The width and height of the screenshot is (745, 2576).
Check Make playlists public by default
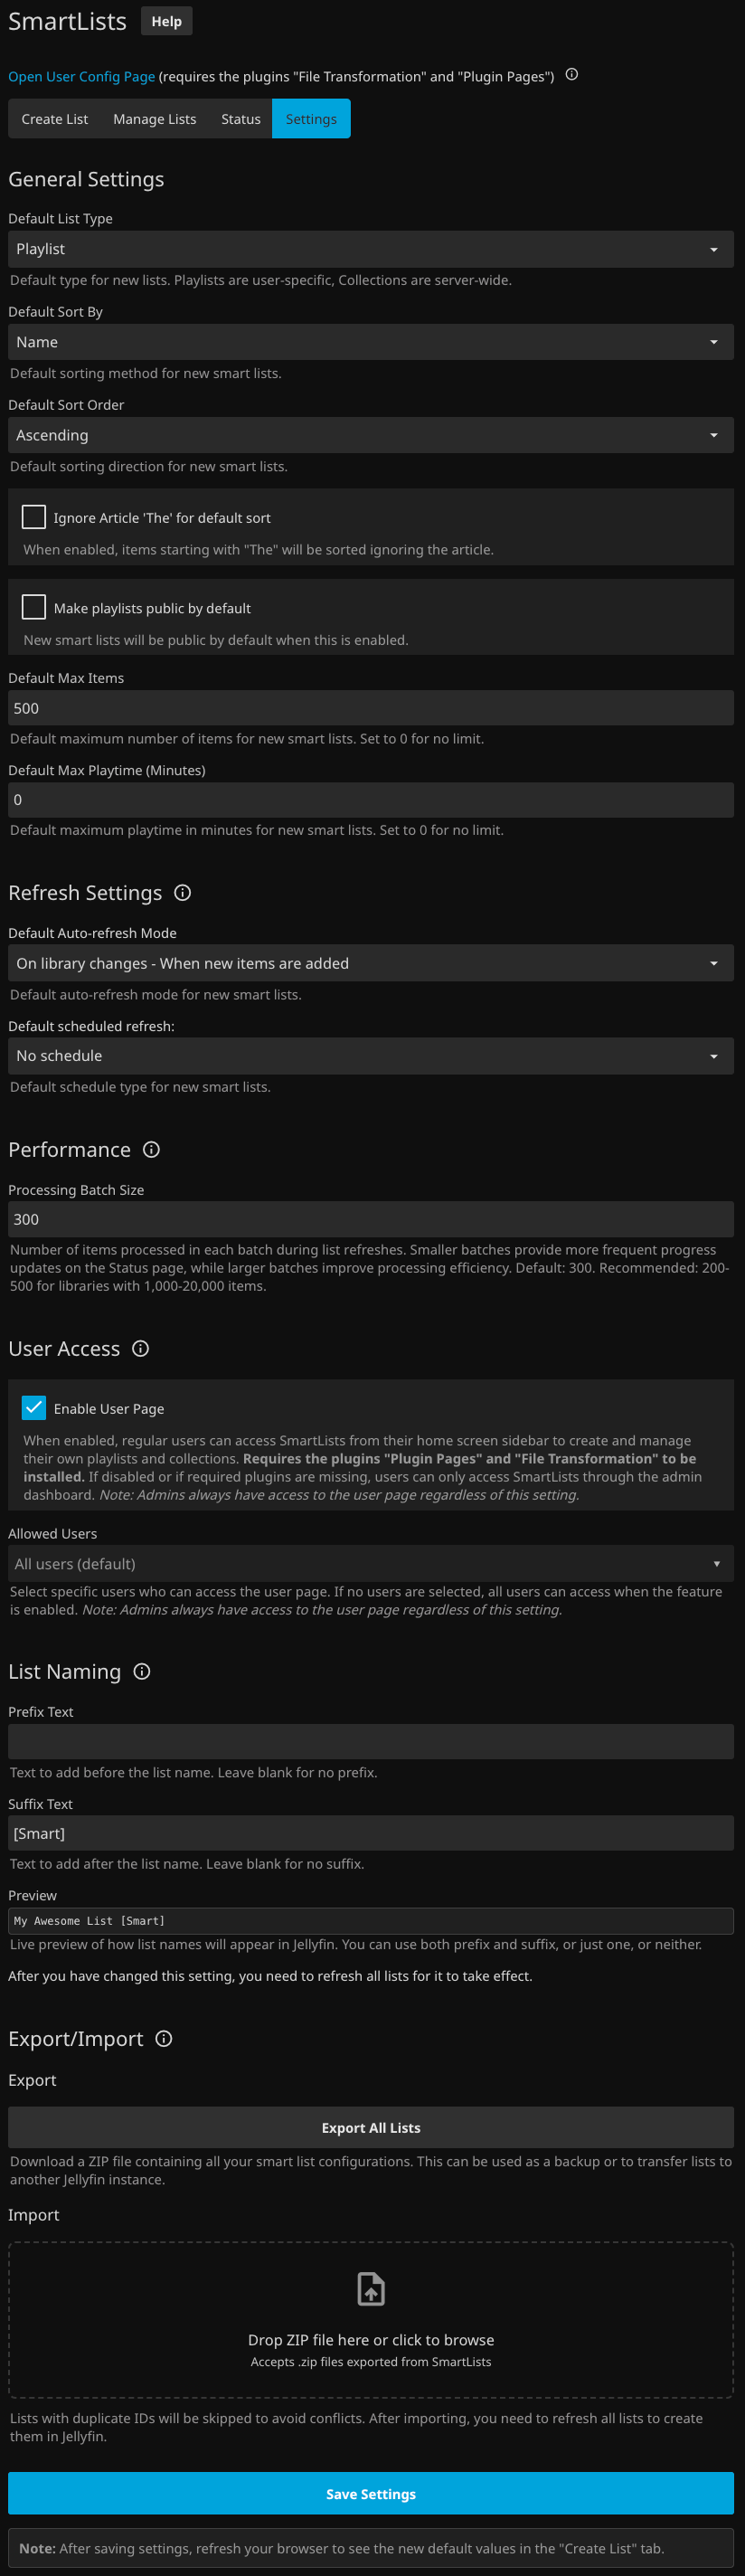(x=34, y=607)
